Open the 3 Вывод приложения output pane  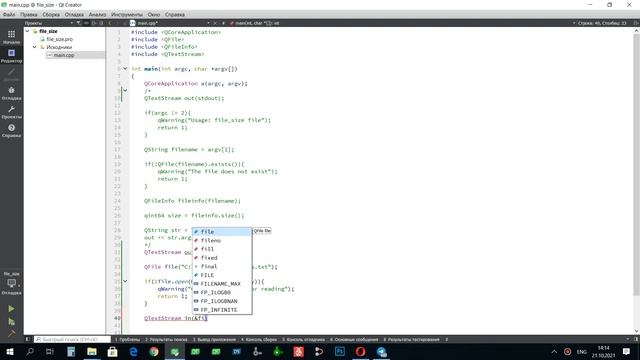(x=214, y=339)
